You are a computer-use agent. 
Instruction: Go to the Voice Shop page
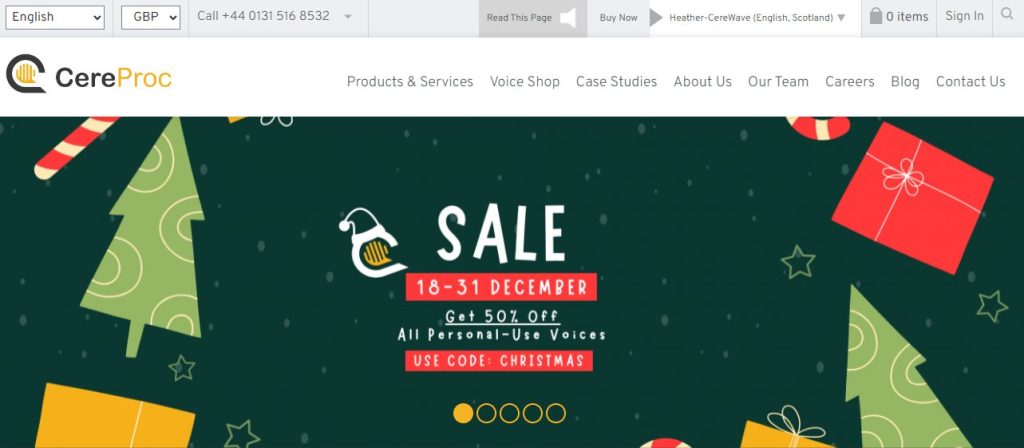pos(525,82)
